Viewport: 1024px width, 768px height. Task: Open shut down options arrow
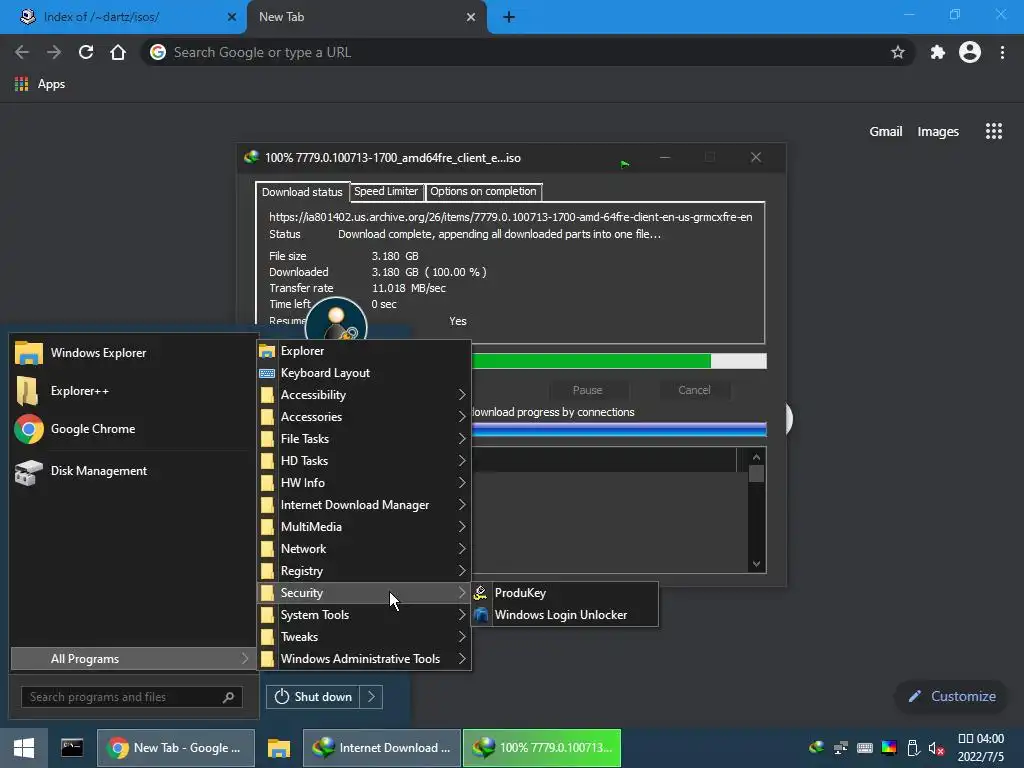point(371,697)
